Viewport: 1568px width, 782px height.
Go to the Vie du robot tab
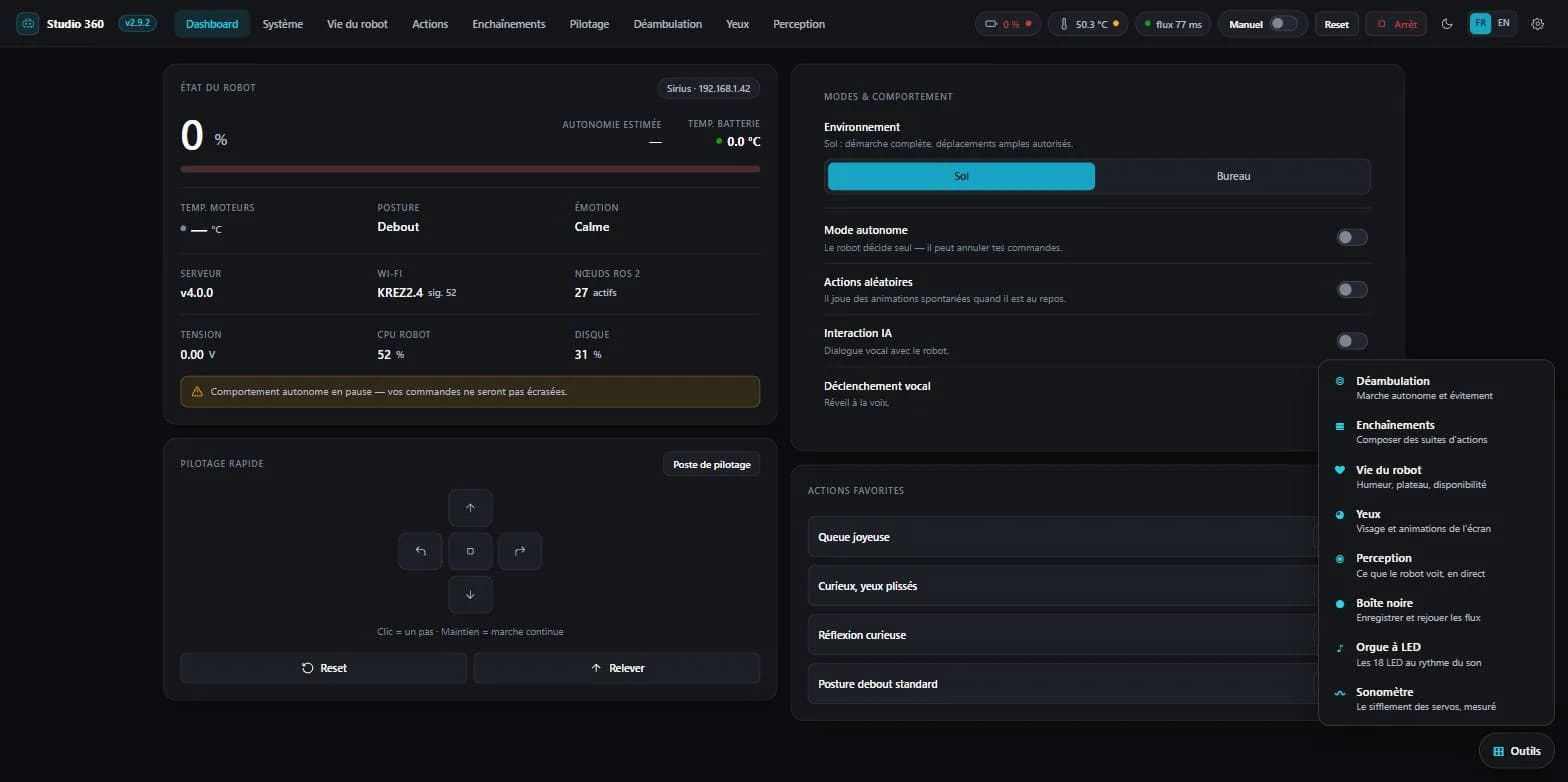[357, 24]
